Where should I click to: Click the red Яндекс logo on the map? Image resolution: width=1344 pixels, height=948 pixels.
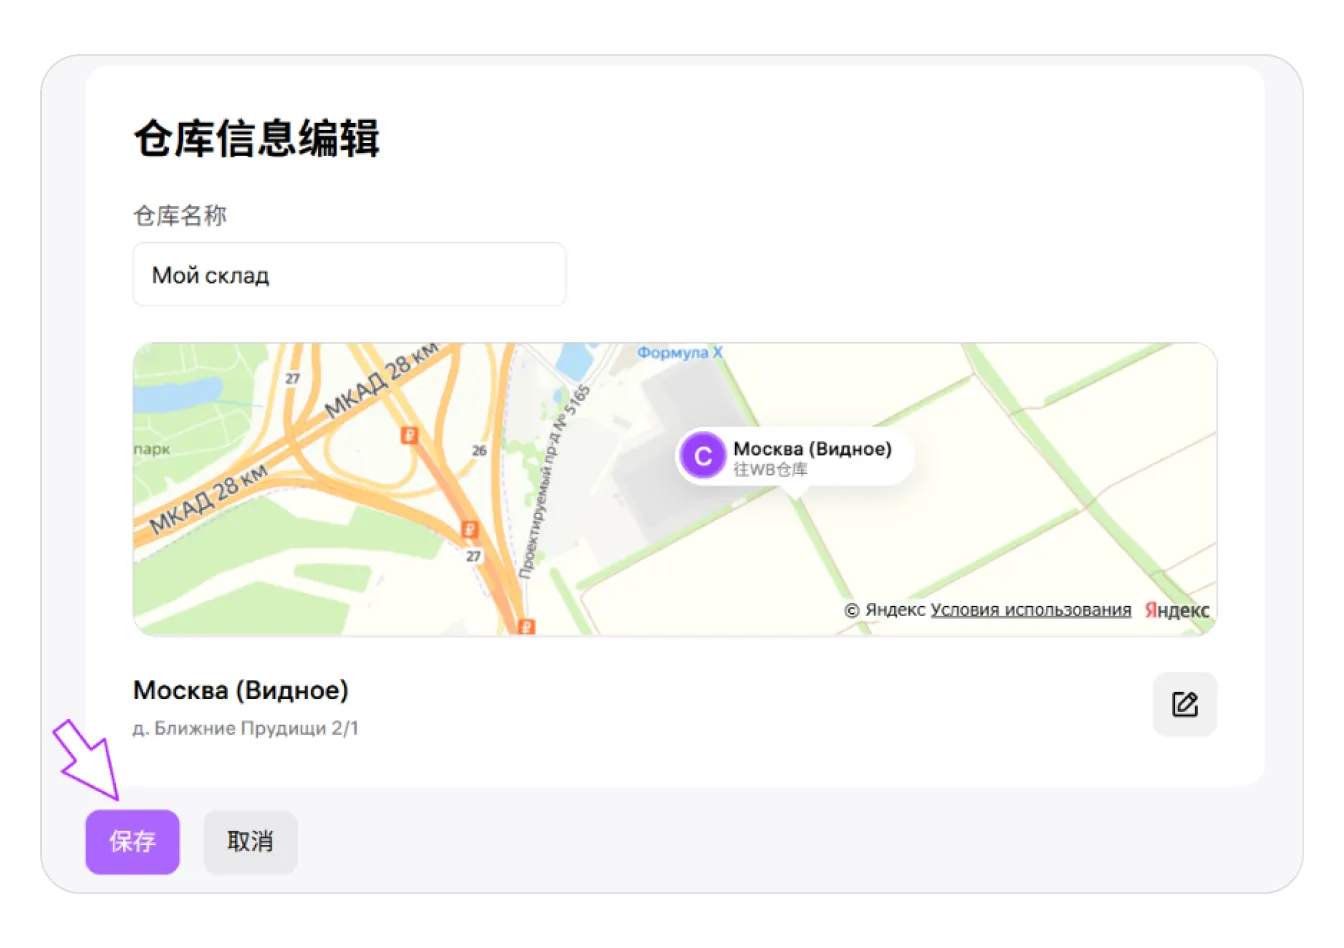tap(1175, 610)
